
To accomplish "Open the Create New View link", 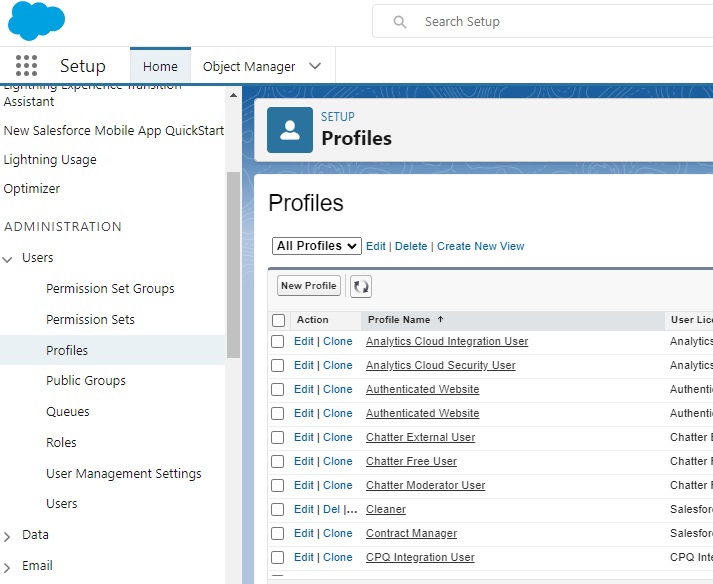I will [x=480, y=246].
